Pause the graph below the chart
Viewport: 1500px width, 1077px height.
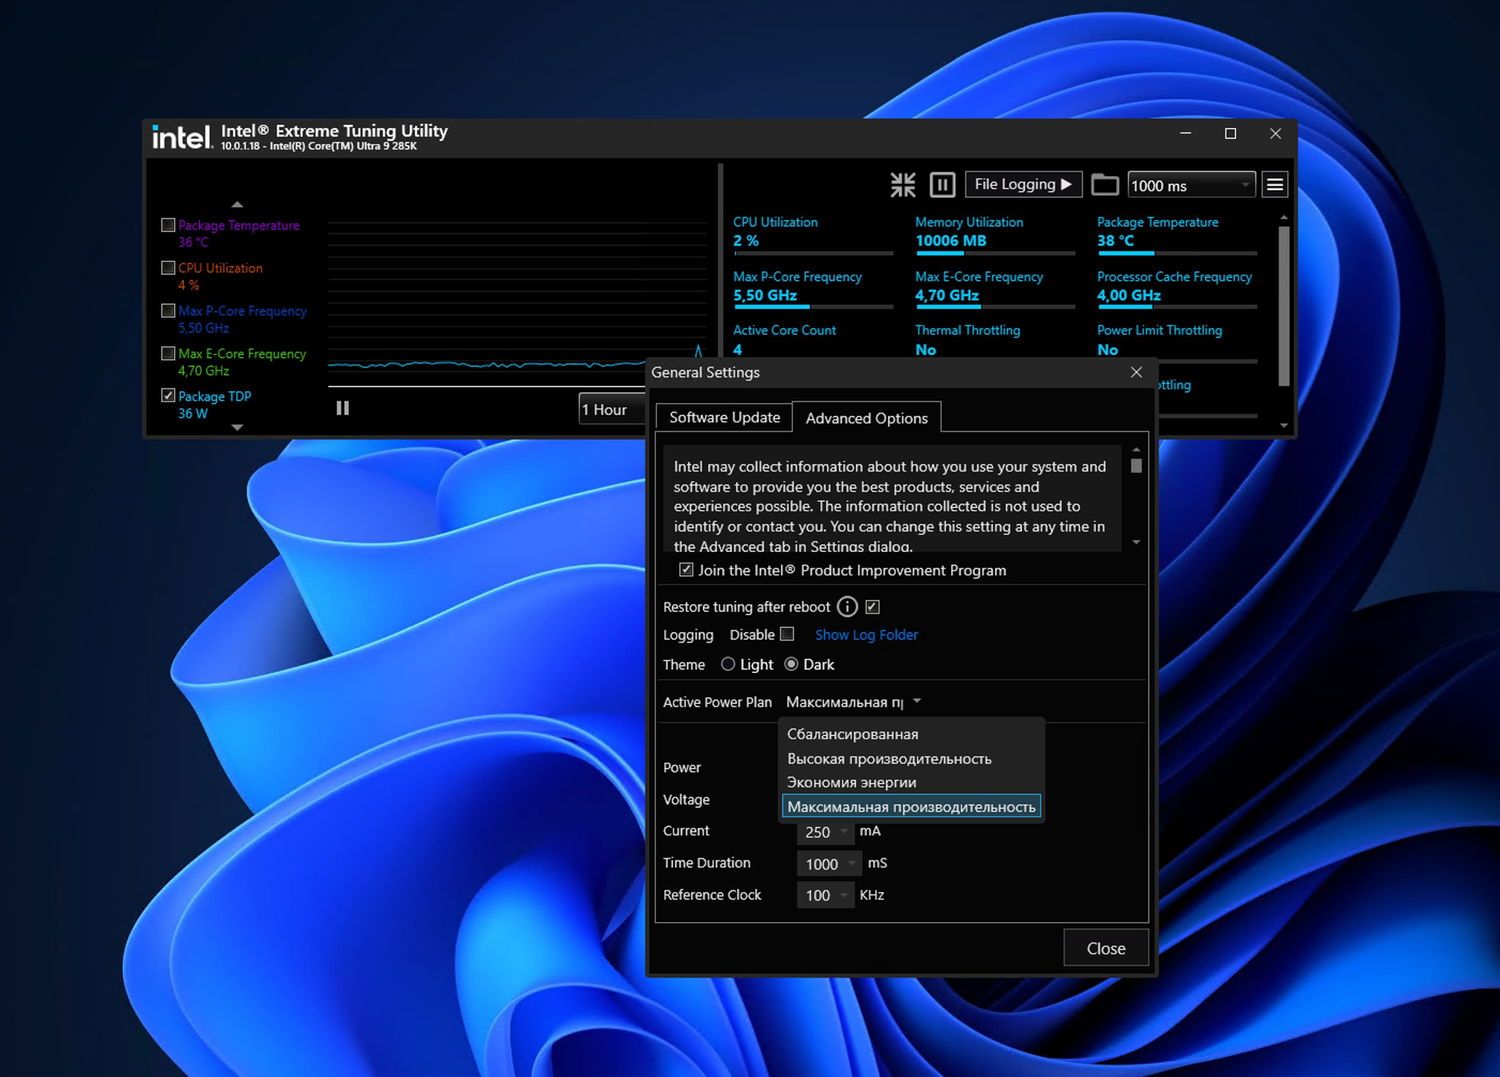[x=343, y=408]
